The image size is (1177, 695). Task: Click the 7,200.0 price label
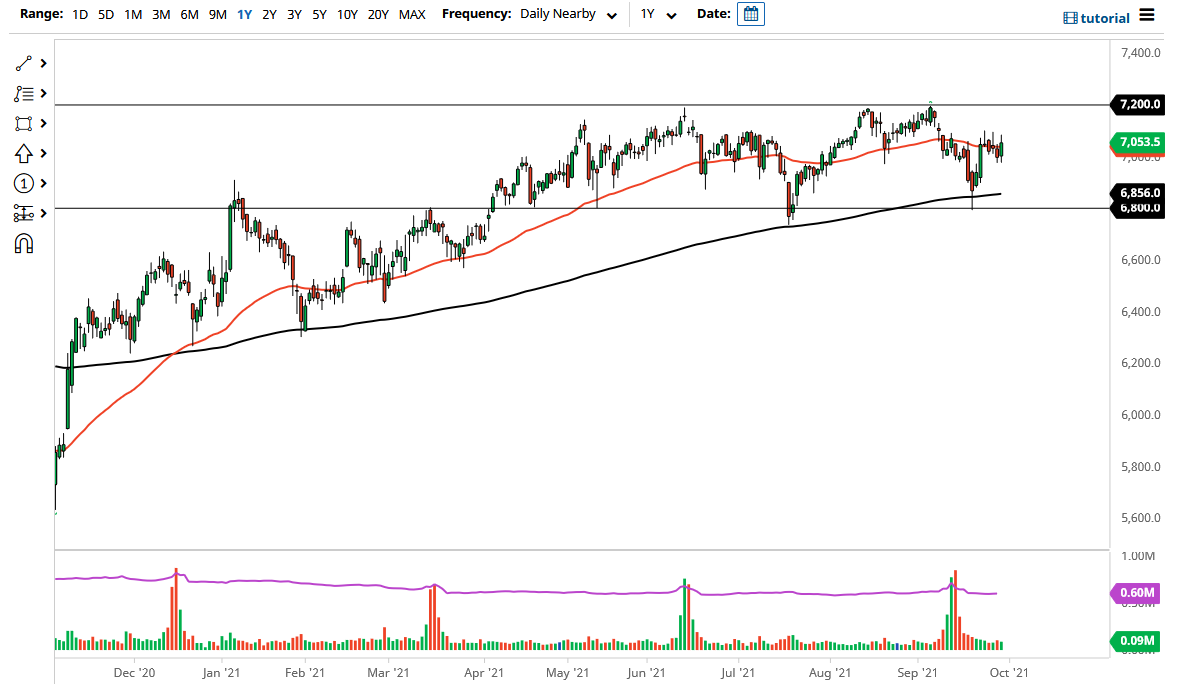1138,104
